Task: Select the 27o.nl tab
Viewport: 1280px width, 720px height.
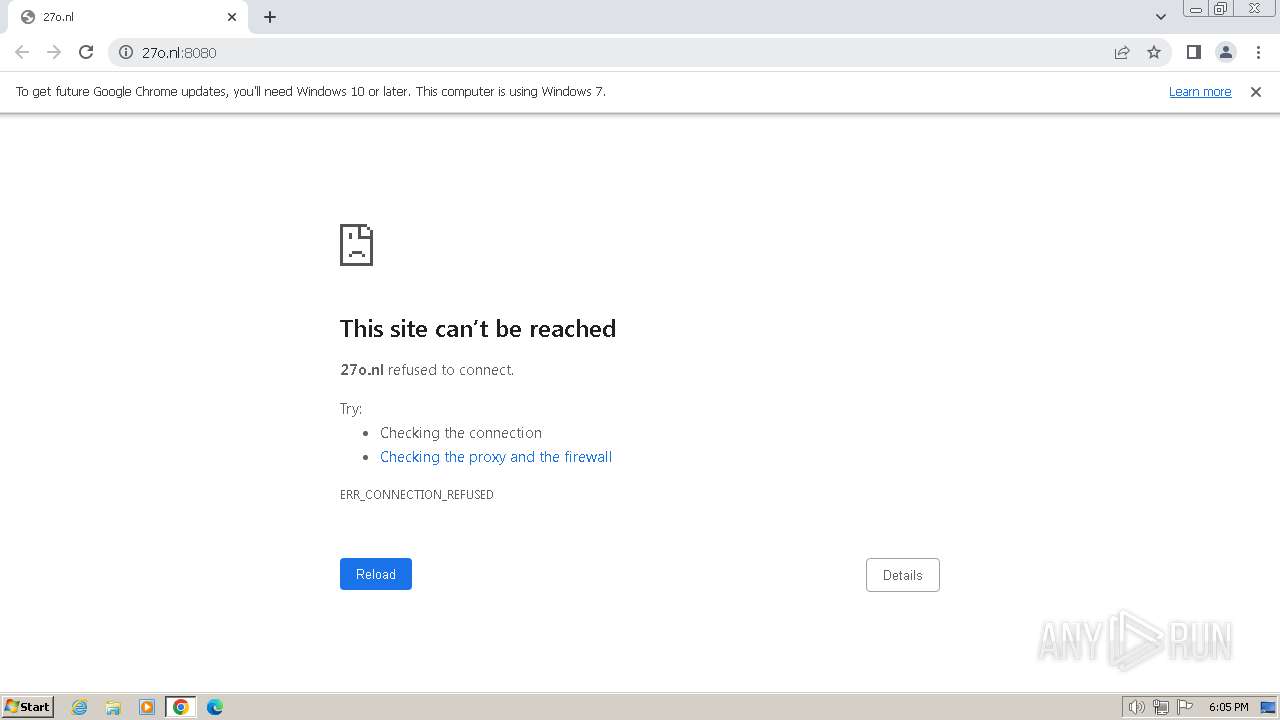Action: pyautogui.click(x=128, y=17)
